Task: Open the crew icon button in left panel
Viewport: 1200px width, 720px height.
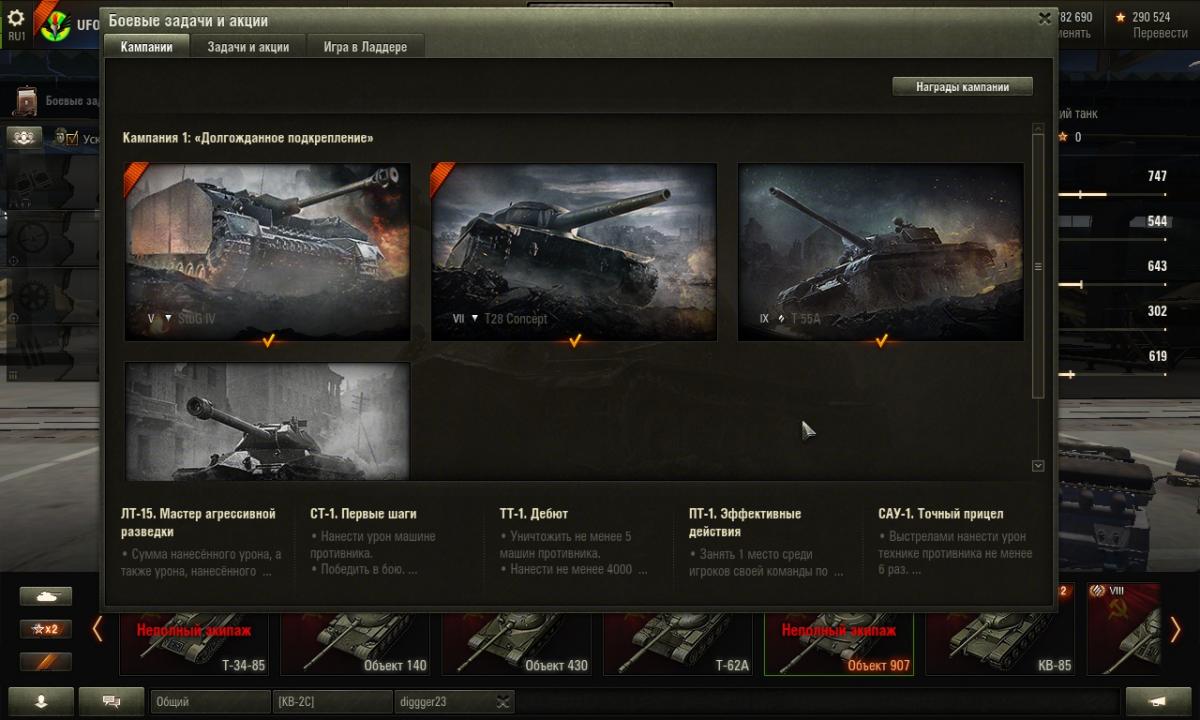Action: [24, 137]
